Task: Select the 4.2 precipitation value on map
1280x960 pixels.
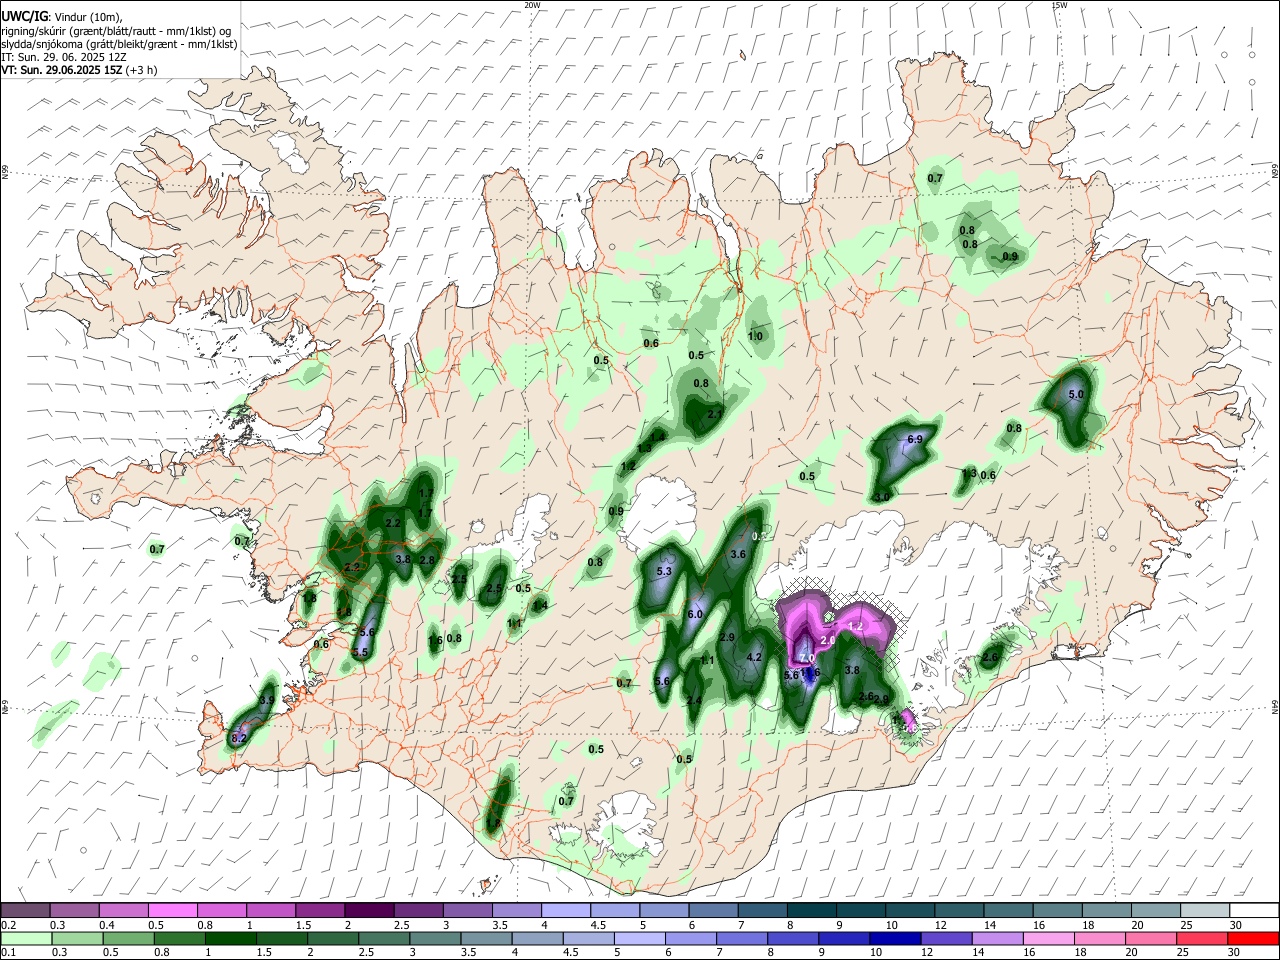Action: [755, 657]
